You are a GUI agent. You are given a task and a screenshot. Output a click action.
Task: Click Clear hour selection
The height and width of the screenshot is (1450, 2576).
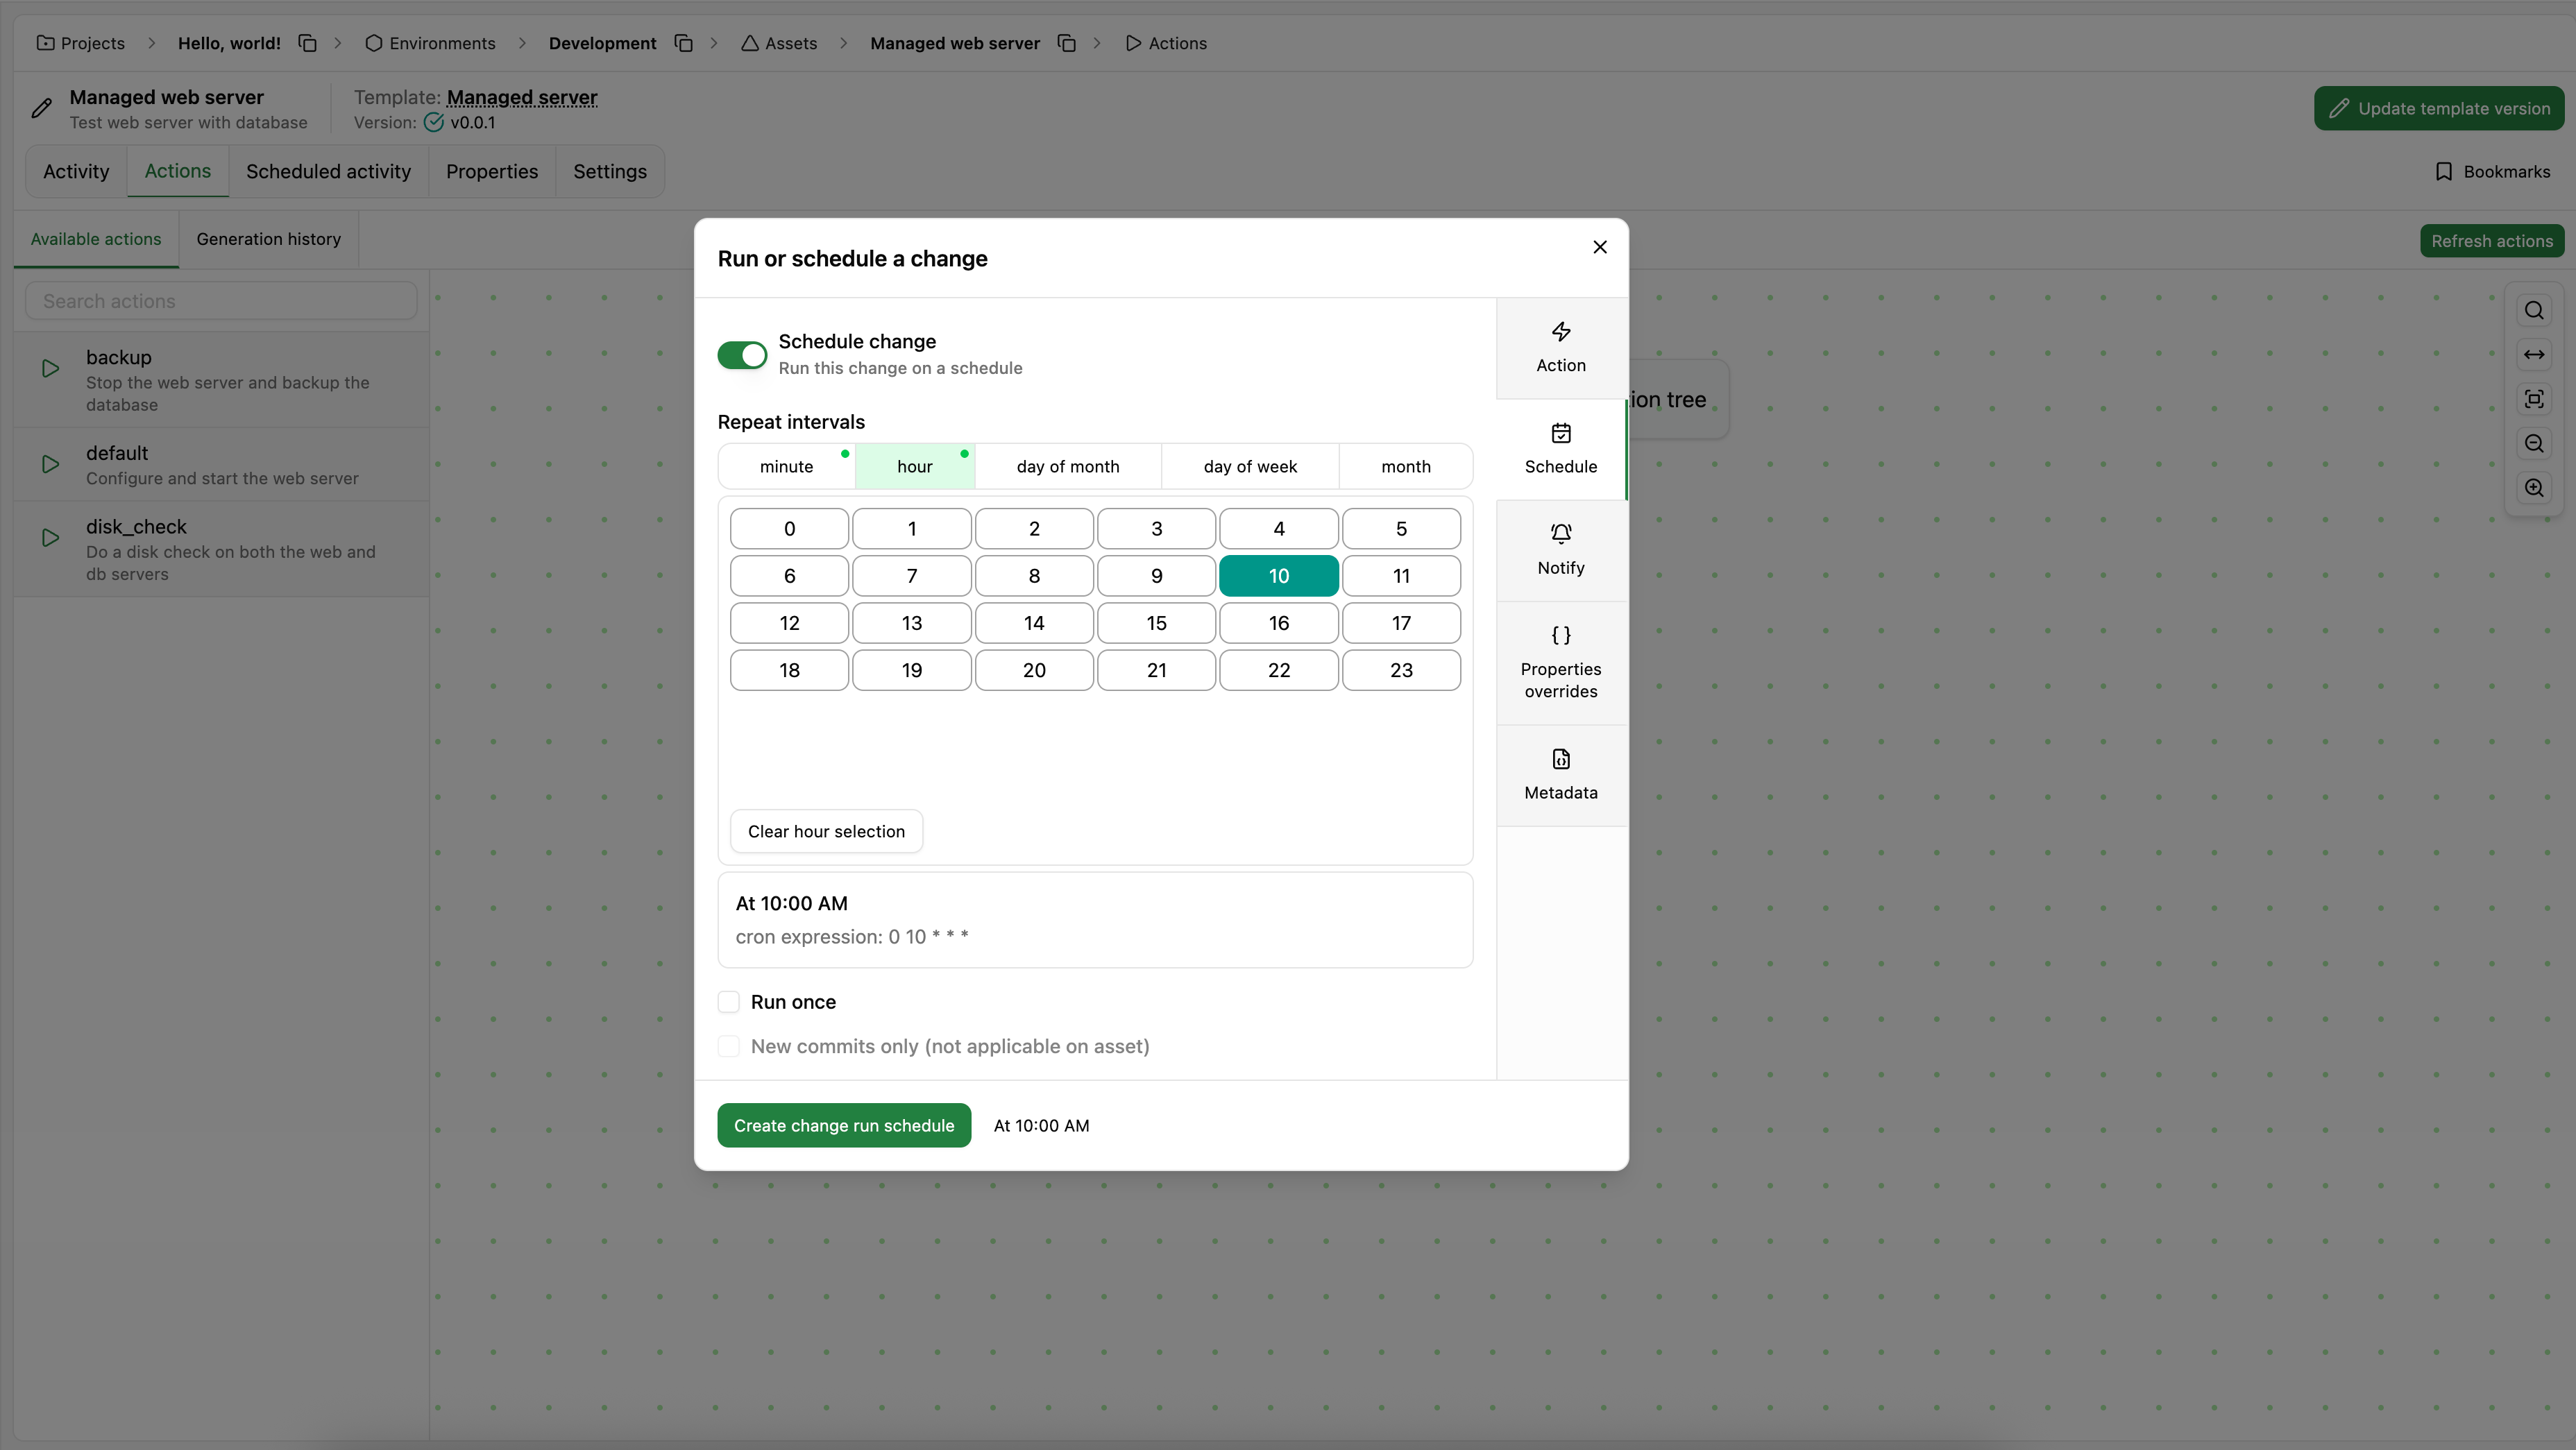point(826,830)
